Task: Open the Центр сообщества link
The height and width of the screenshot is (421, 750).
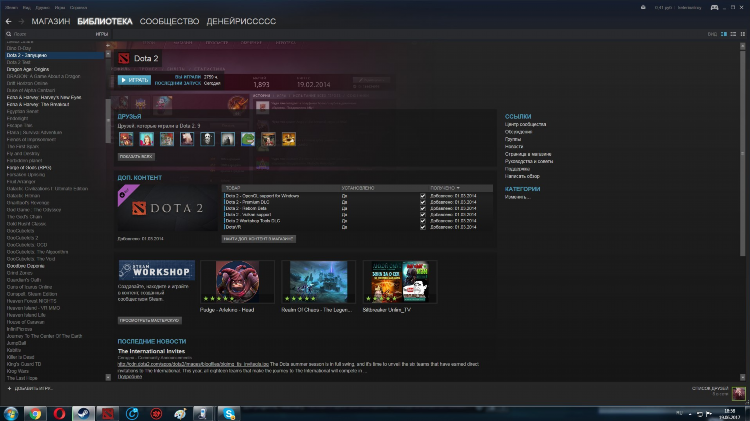Action: [x=525, y=124]
